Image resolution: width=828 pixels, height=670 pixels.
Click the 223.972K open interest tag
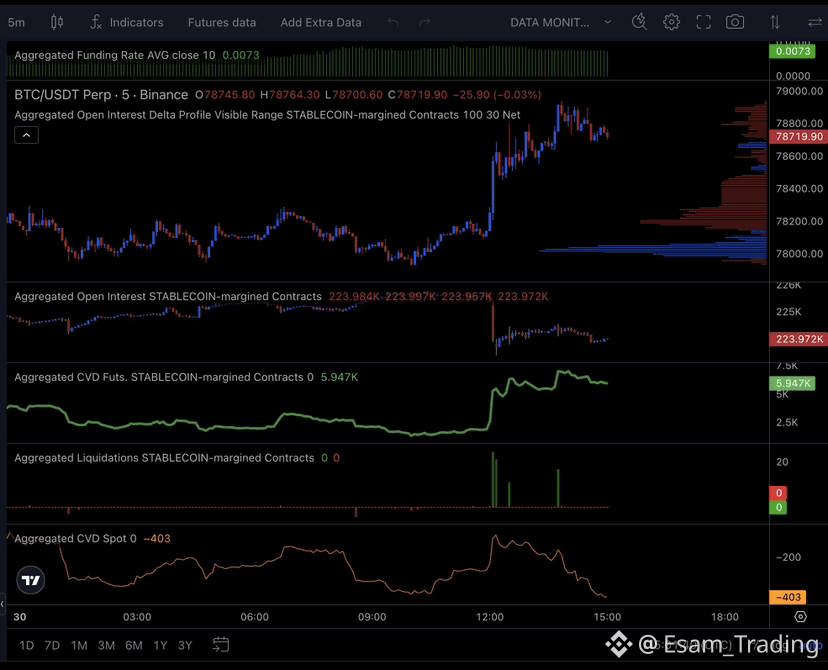point(798,339)
